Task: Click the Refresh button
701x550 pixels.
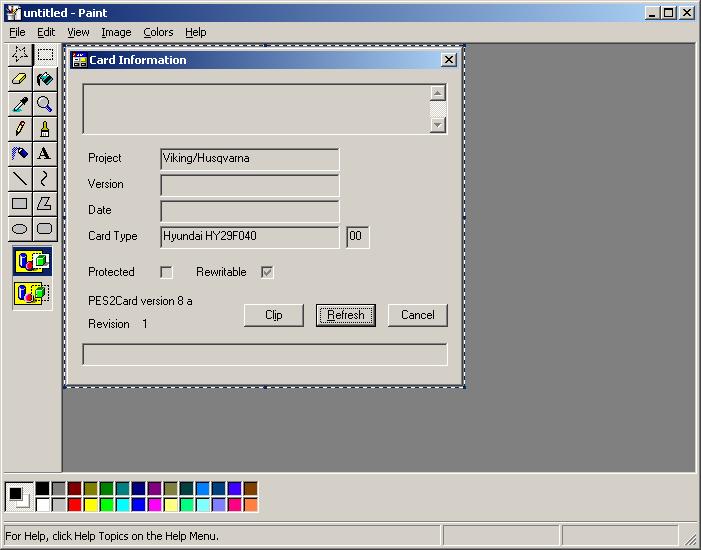Action: pyautogui.click(x=346, y=315)
